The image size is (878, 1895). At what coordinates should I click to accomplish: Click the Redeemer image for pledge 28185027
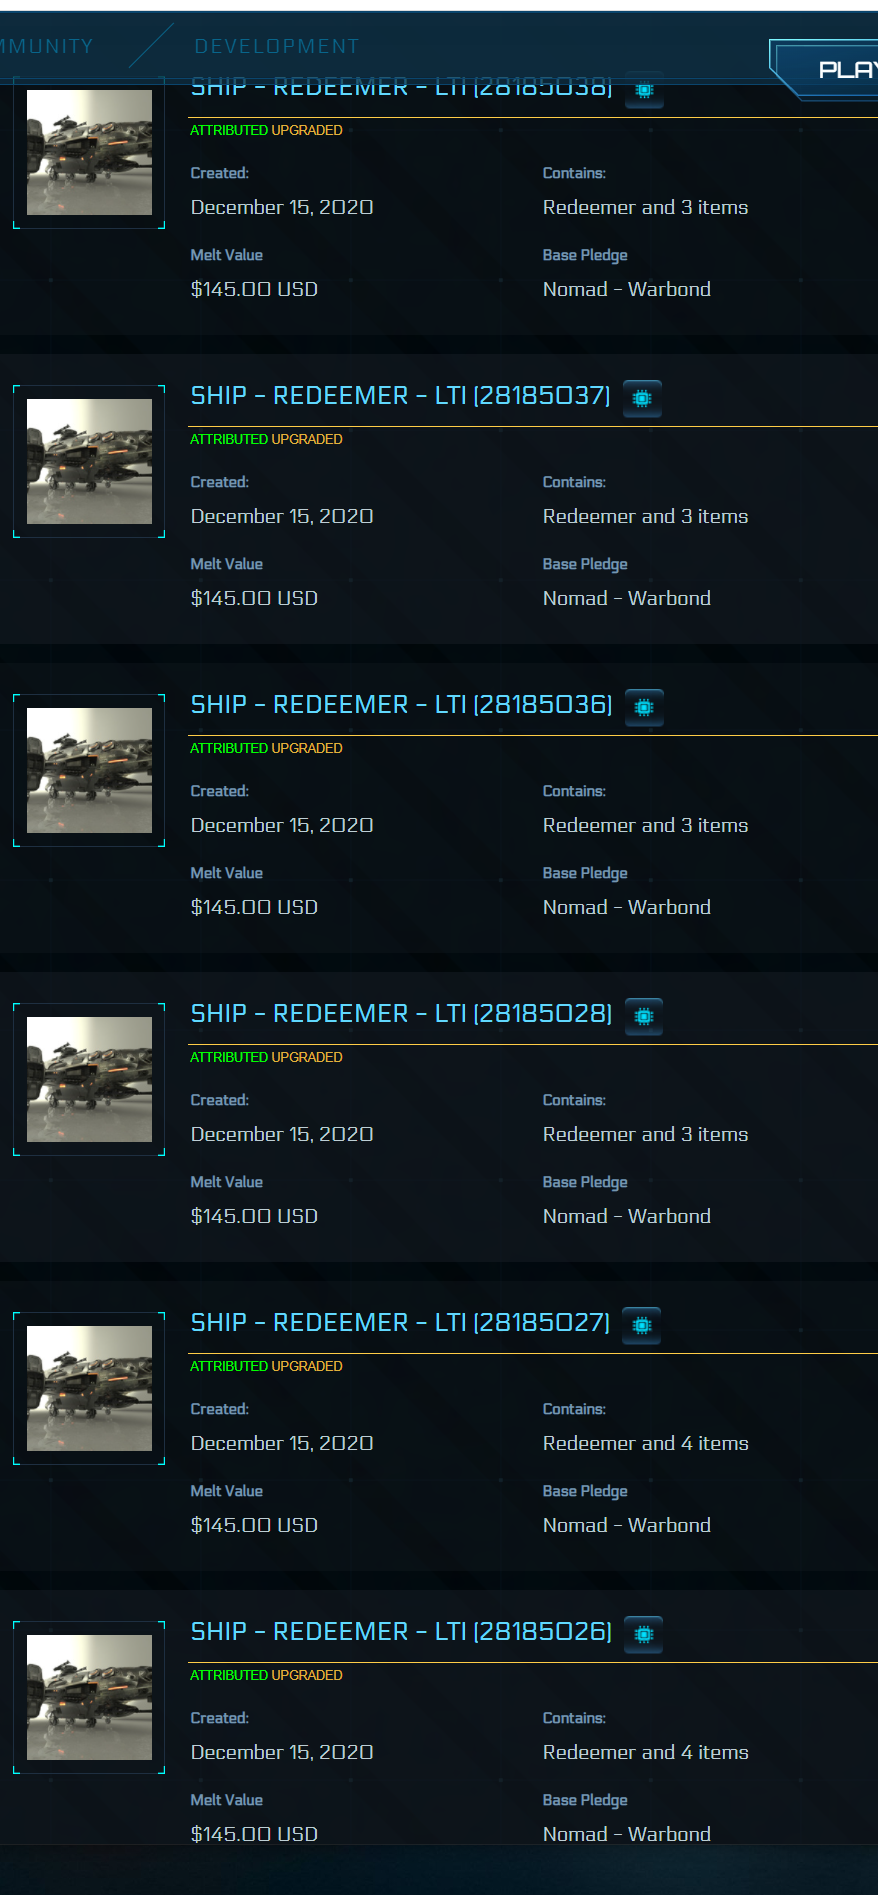pyautogui.click(x=89, y=1388)
